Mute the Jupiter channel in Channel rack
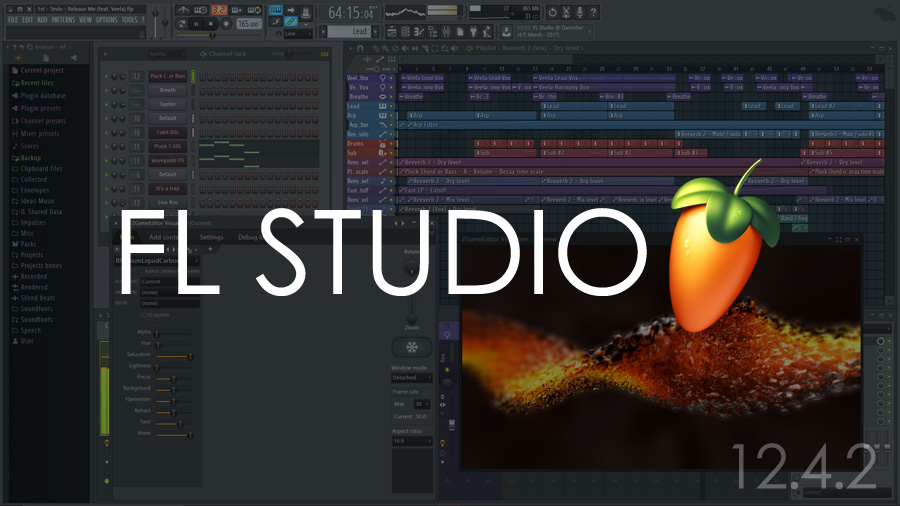This screenshot has width=900, height=506. click(x=106, y=104)
